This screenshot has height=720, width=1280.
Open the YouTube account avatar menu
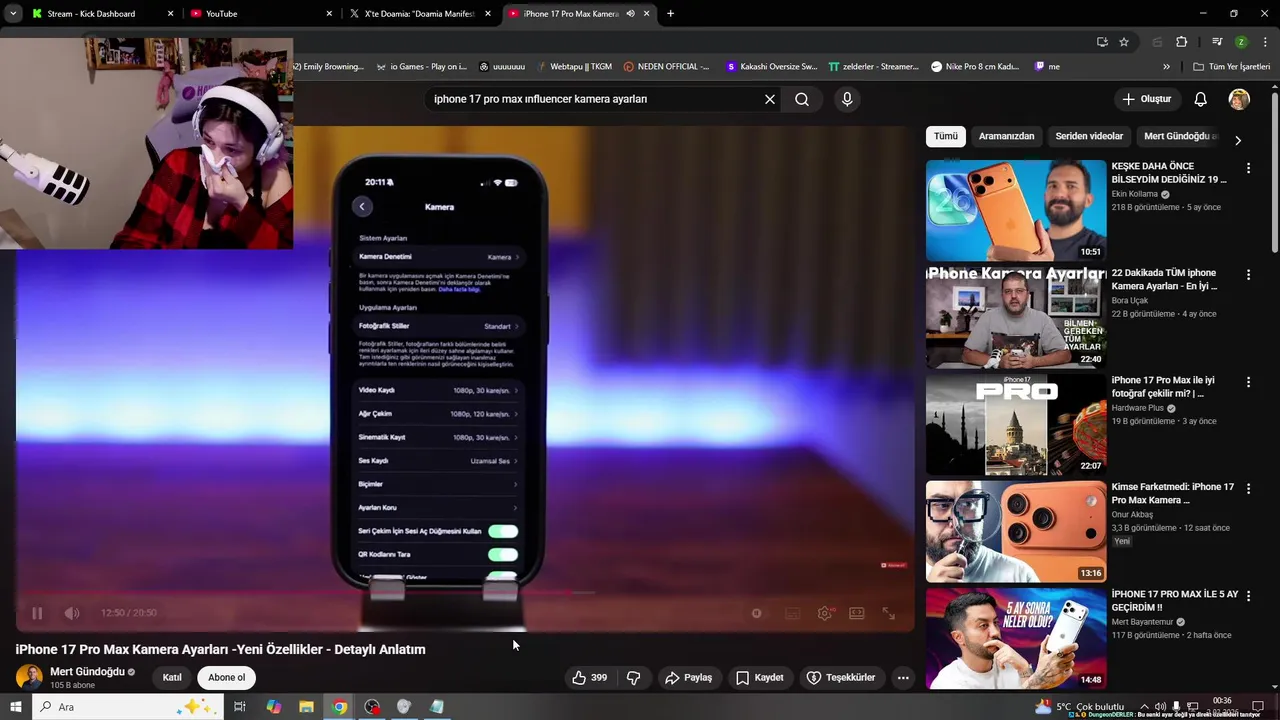(1239, 99)
